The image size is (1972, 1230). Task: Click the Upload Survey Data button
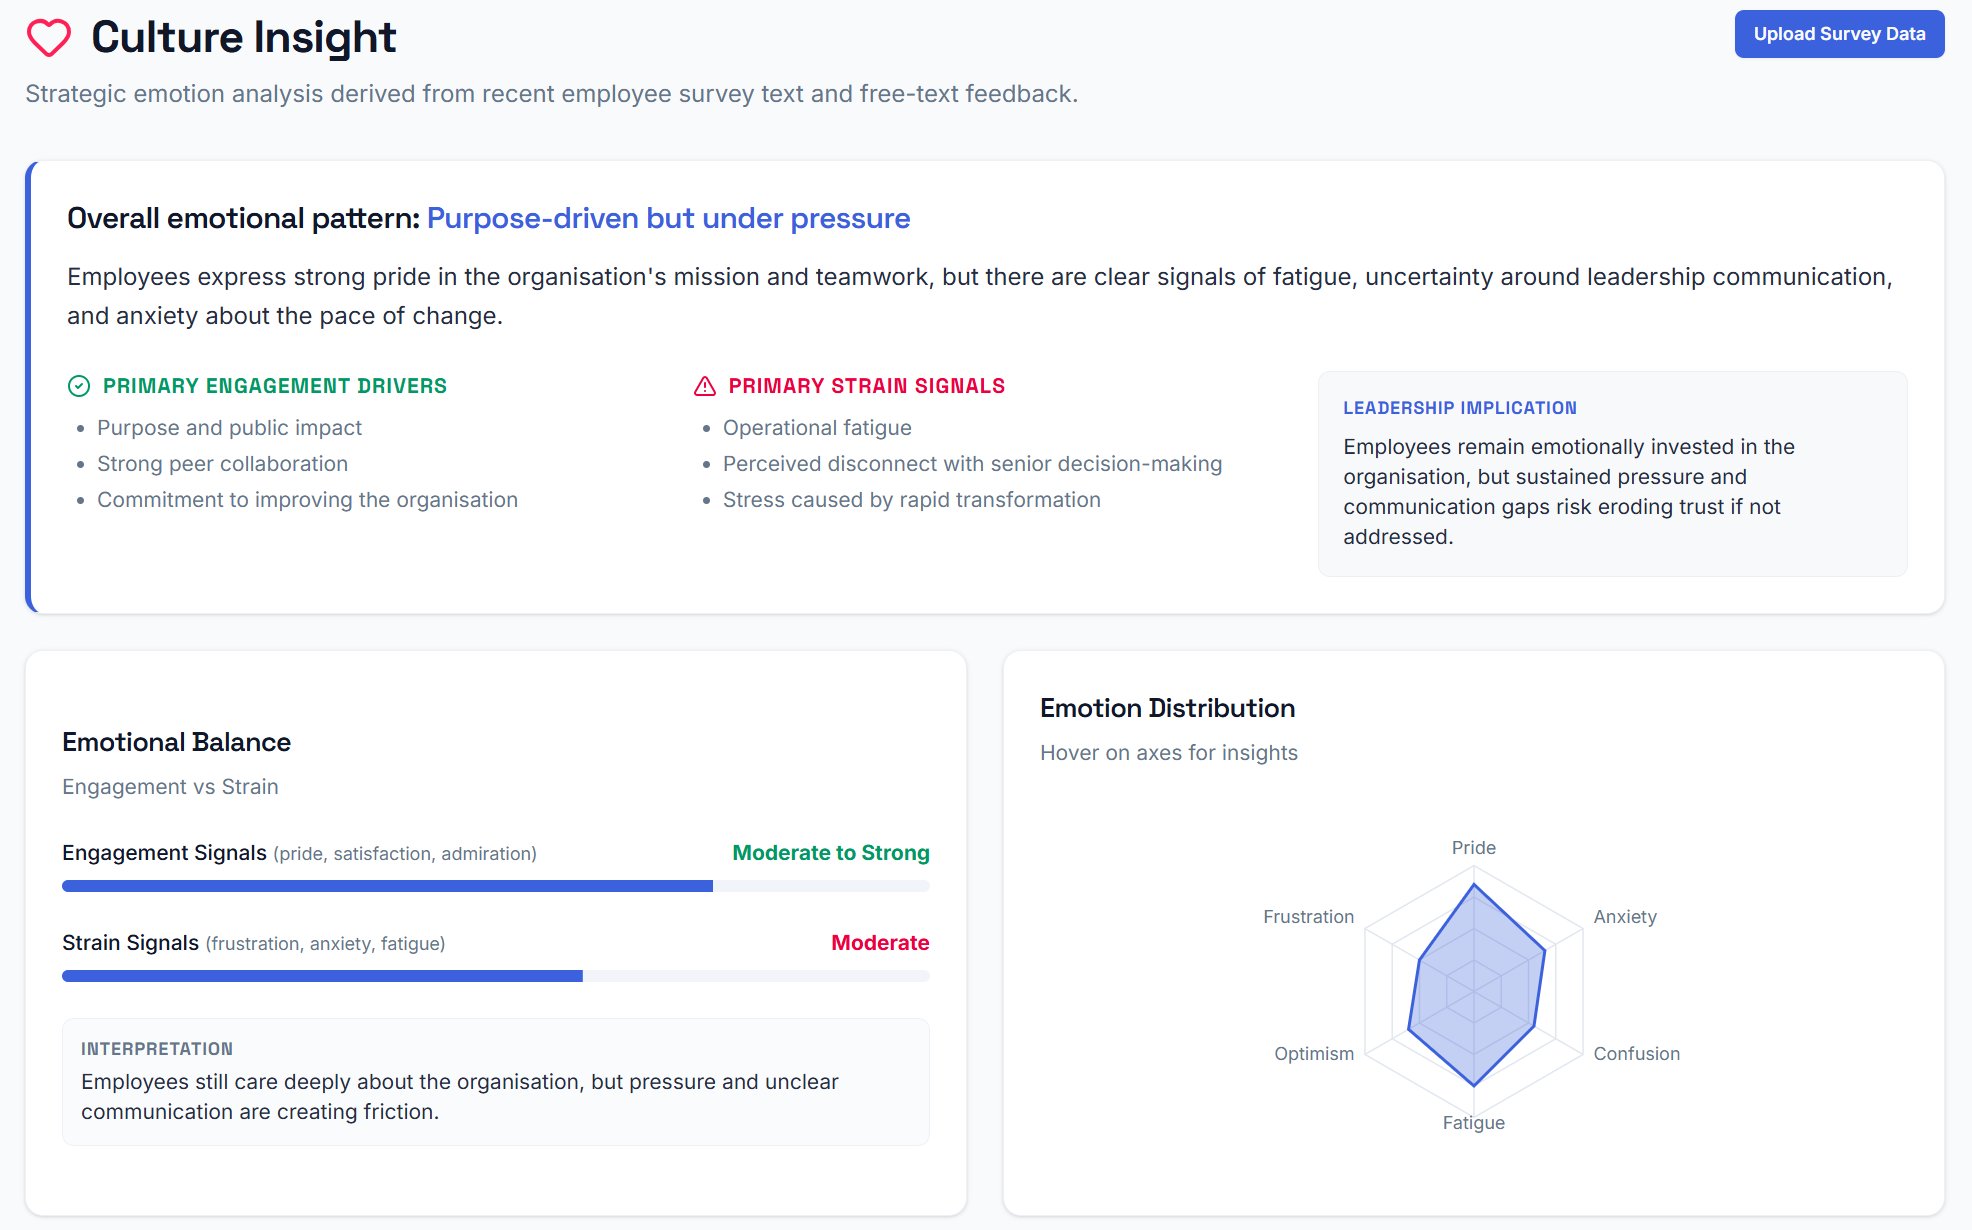click(1838, 33)
